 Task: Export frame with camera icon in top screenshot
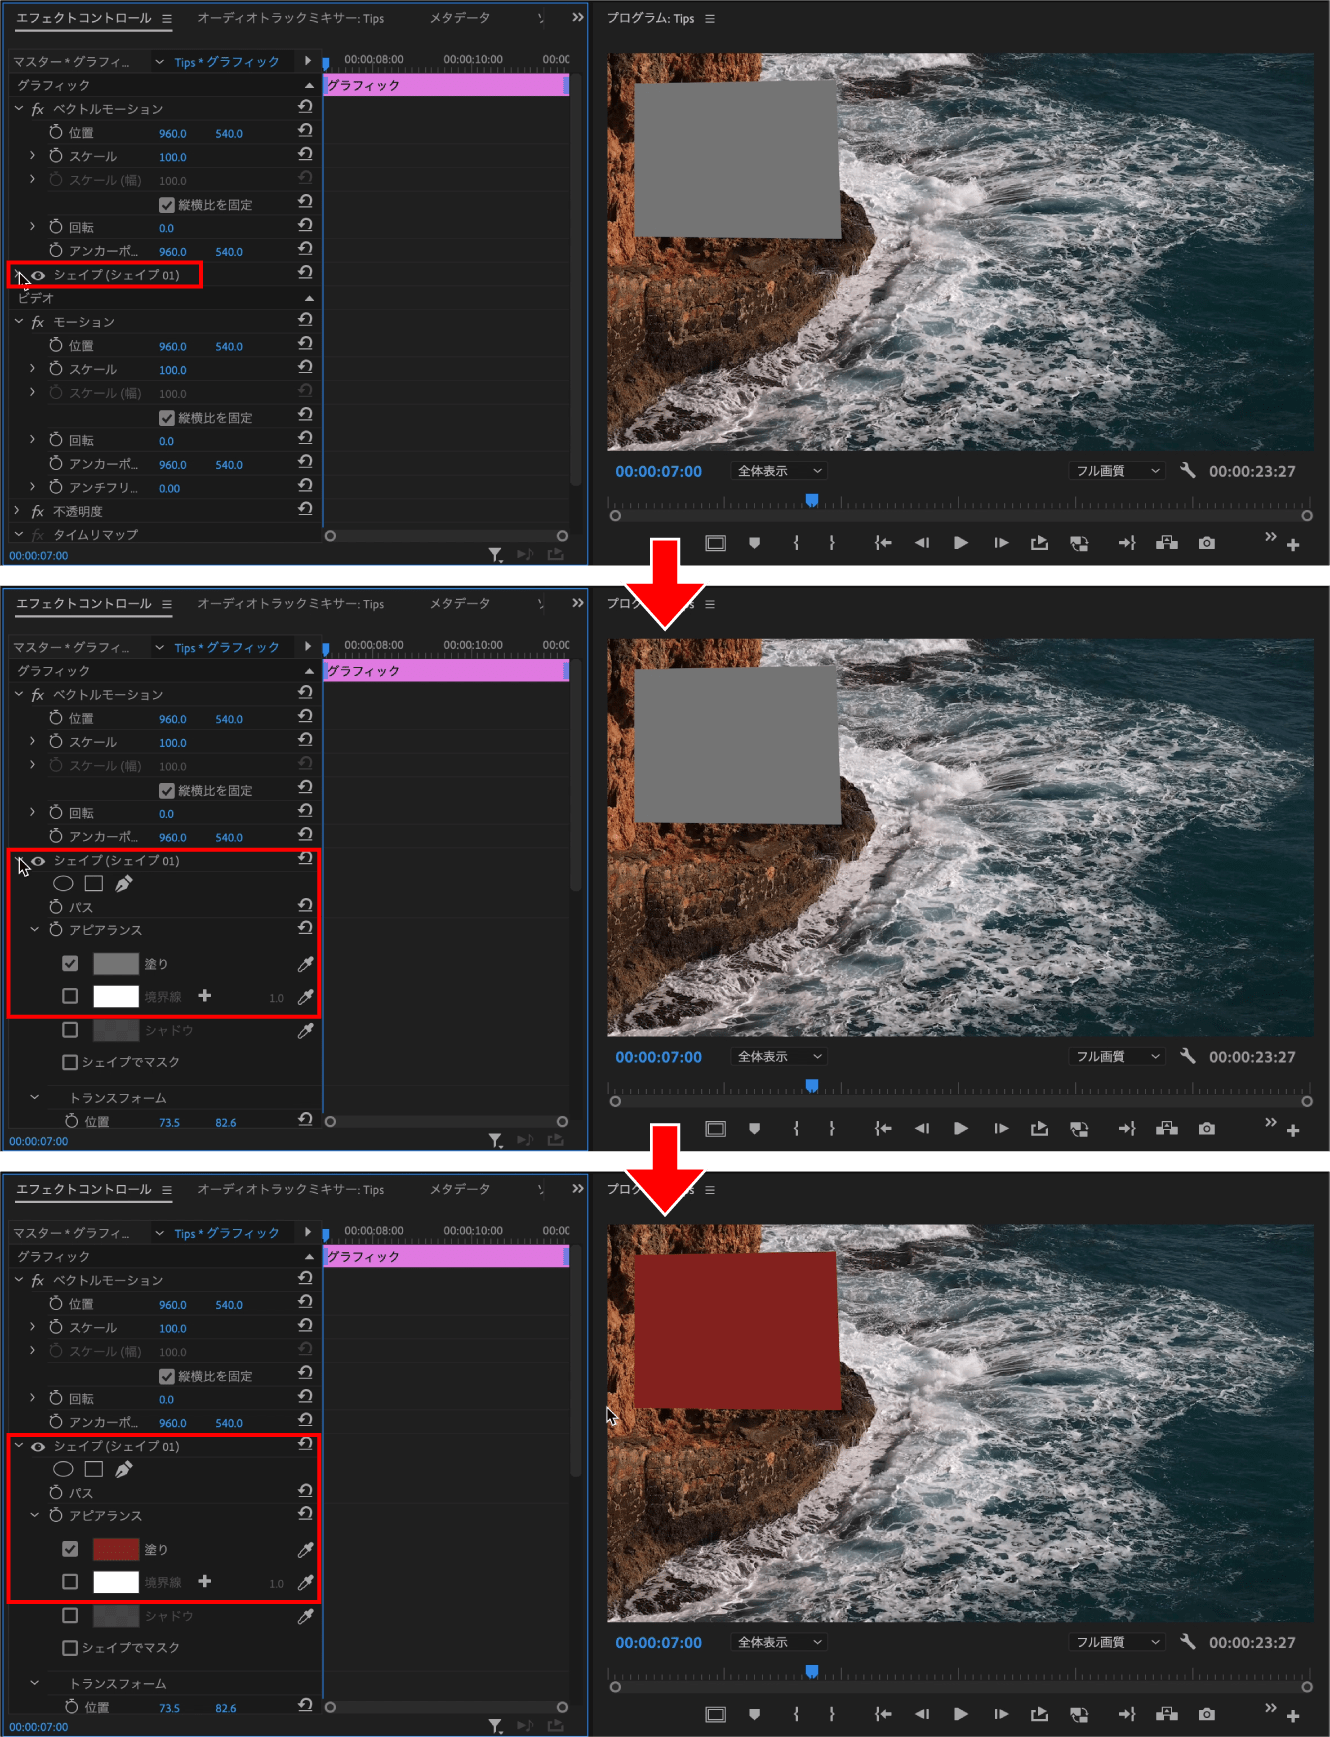tap(1207, 543)
